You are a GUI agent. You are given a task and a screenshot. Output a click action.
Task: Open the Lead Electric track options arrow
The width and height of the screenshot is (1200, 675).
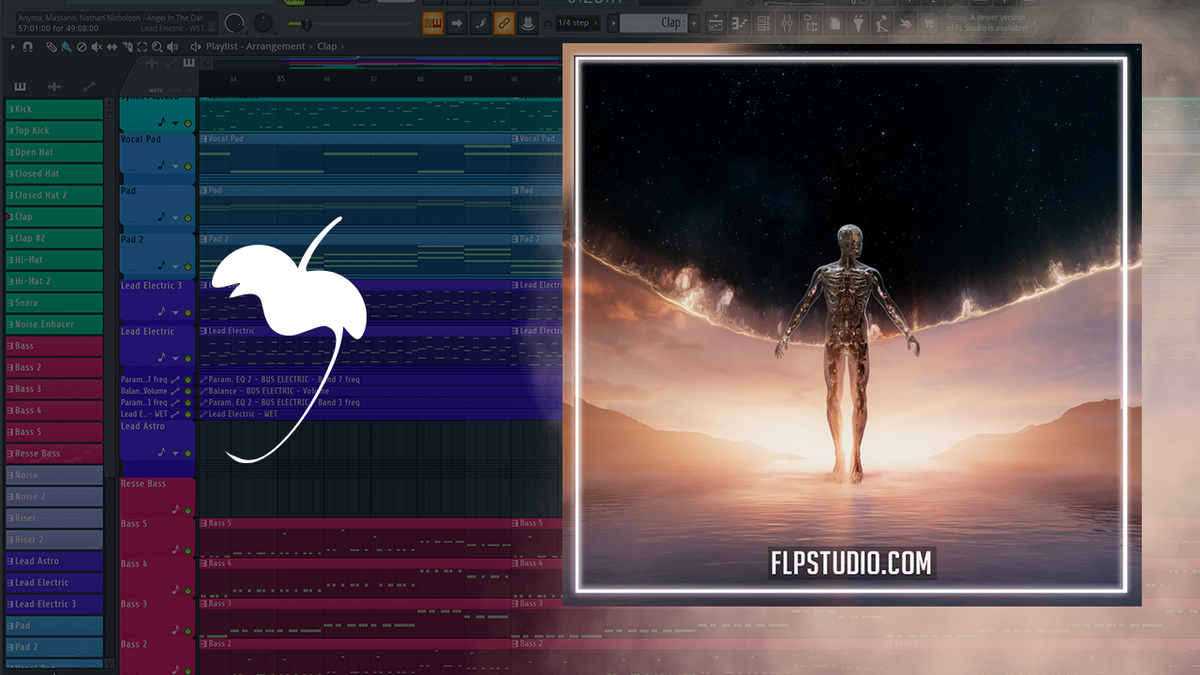click(x=175, y=358)
